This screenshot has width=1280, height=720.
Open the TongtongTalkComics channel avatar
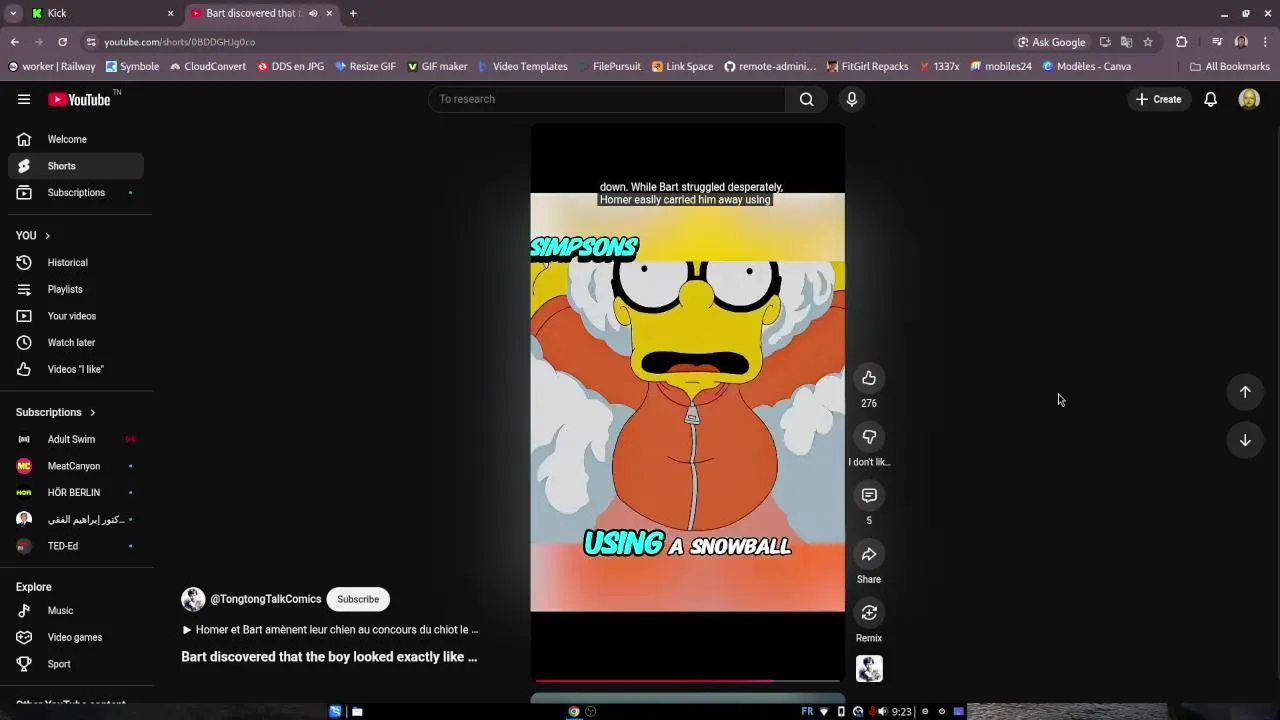[x=193, y=599]
